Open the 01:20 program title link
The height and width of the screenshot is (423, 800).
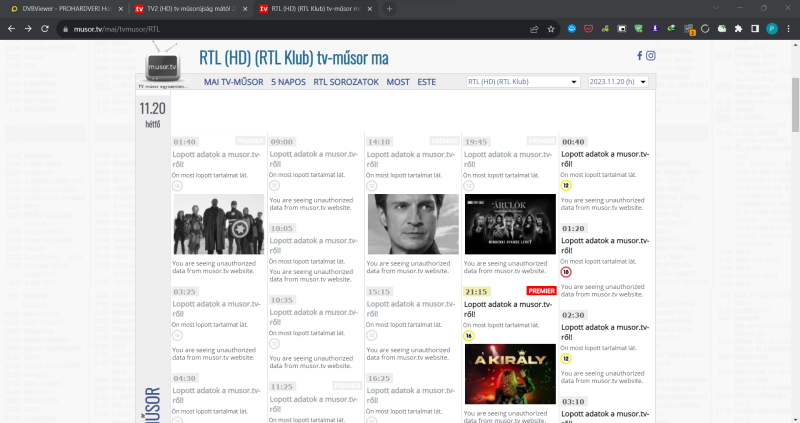click(x=605, y=245)
